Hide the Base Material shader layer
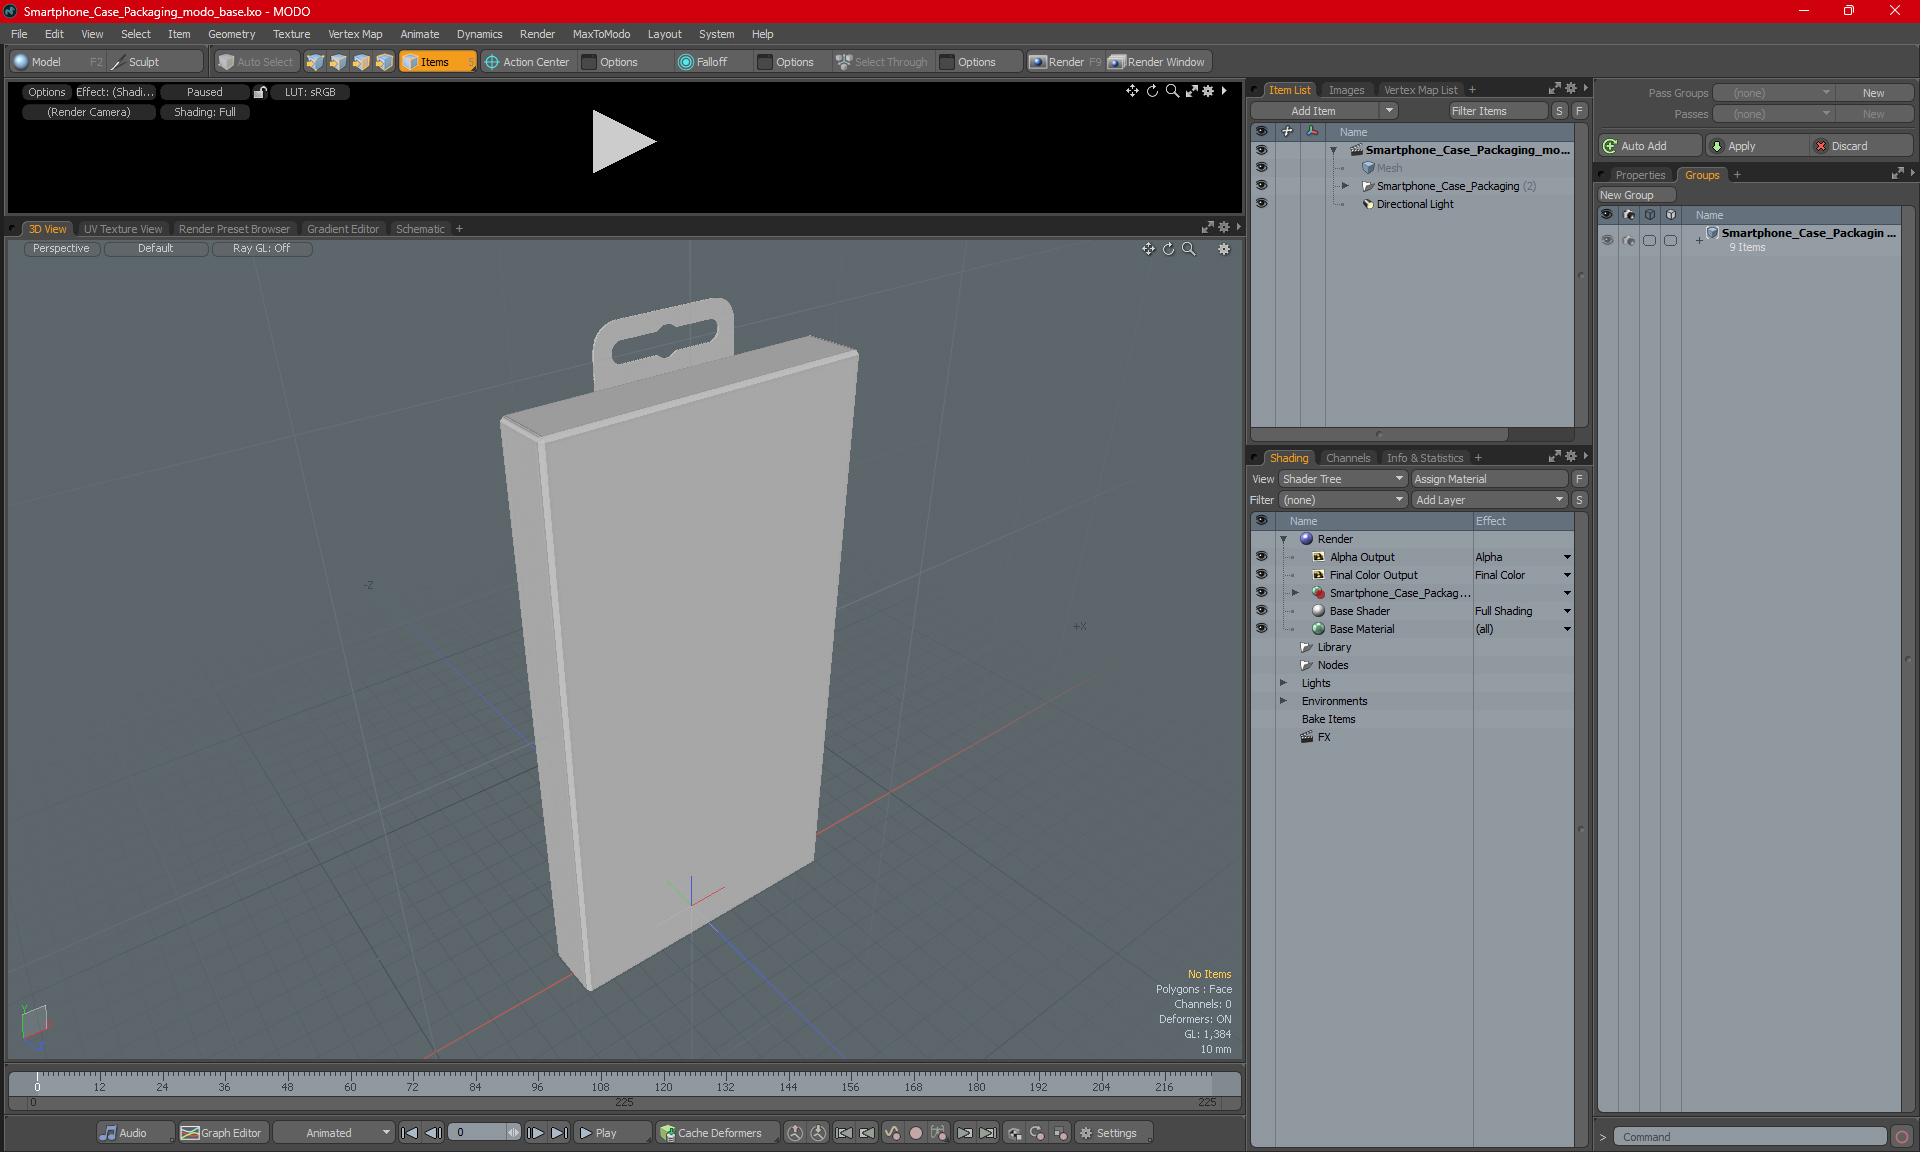The height and width of the screenshot is (1152, 1920). 1261,629
